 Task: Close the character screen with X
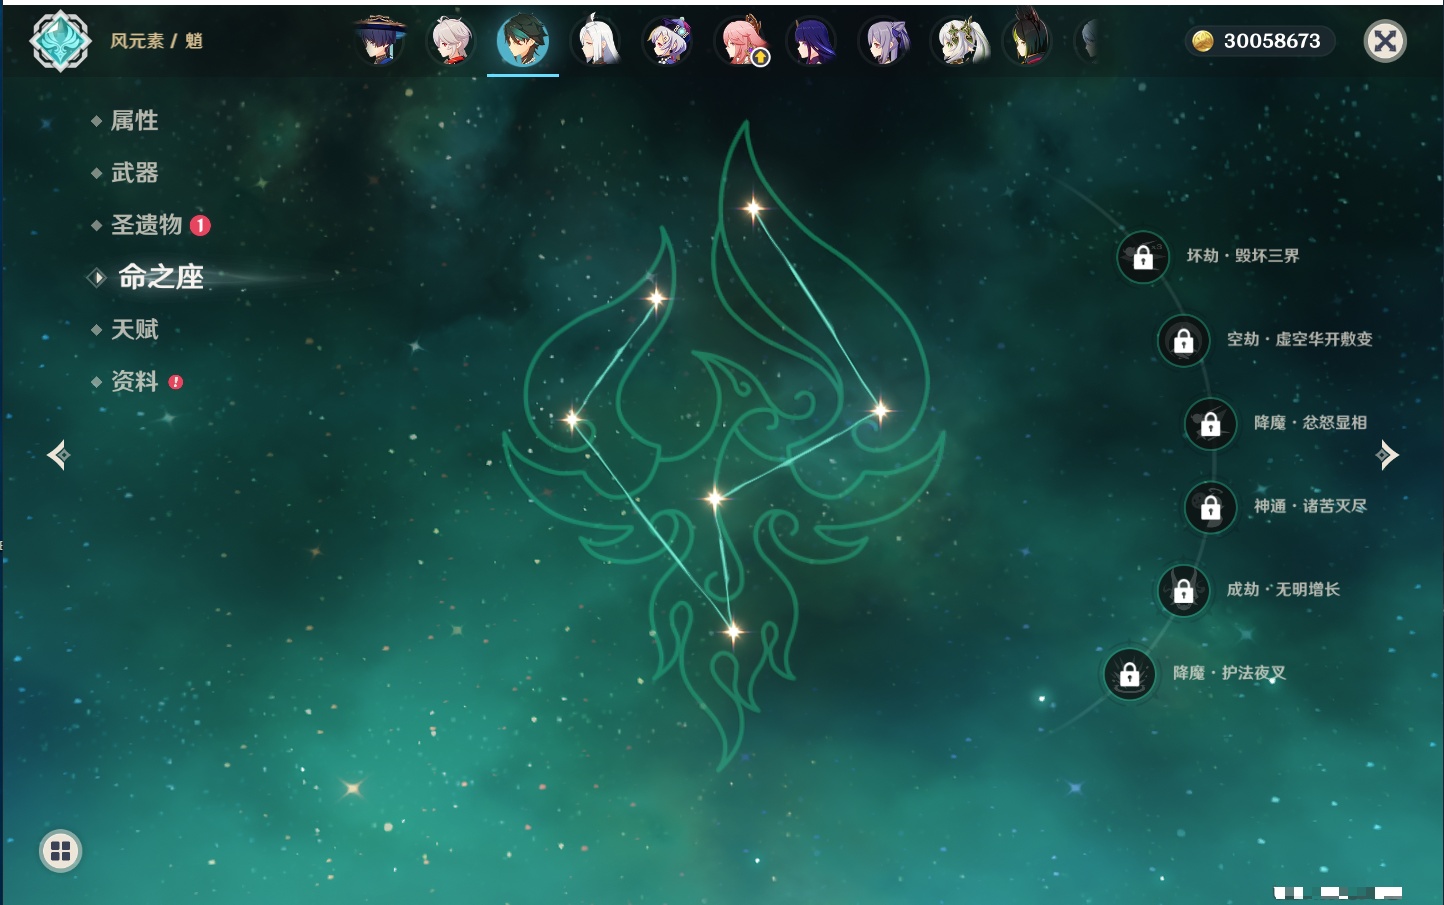pyautogui.click(x=1385, y=41)
